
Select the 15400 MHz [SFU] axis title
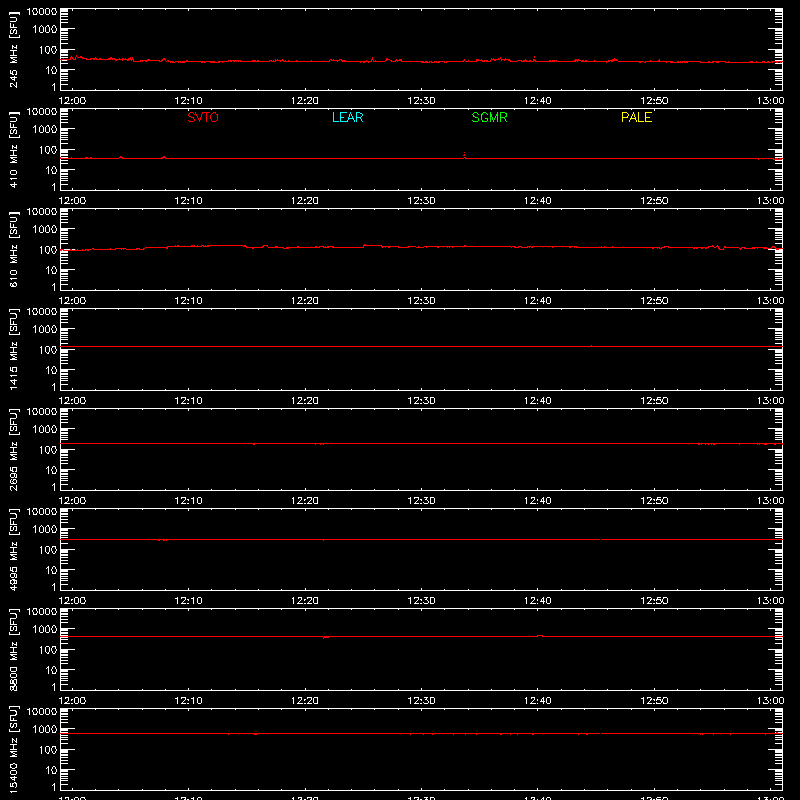click(13, 749)
